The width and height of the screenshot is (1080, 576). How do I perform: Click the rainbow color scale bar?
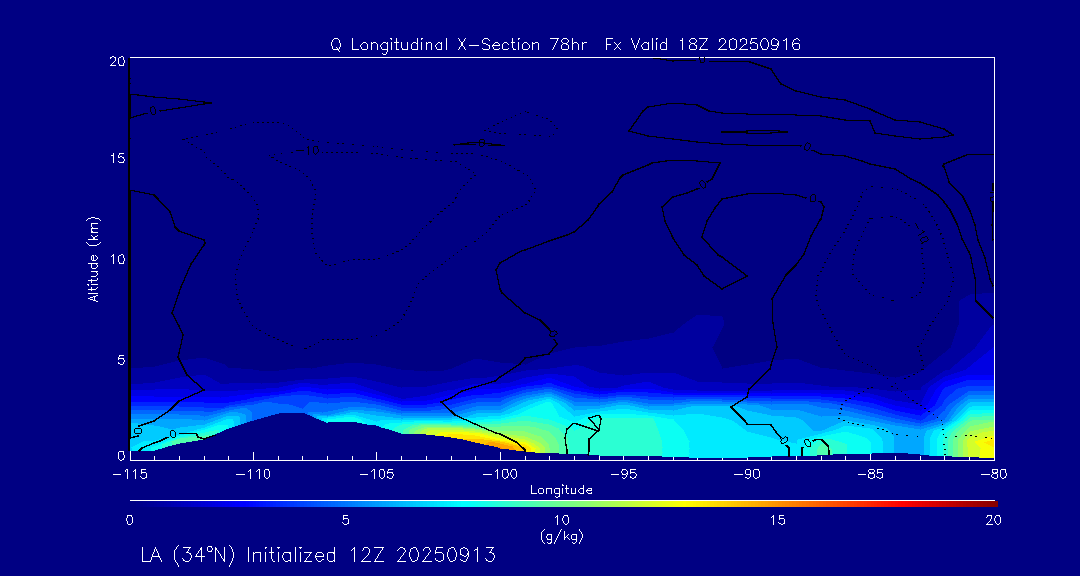coord(563,503)
